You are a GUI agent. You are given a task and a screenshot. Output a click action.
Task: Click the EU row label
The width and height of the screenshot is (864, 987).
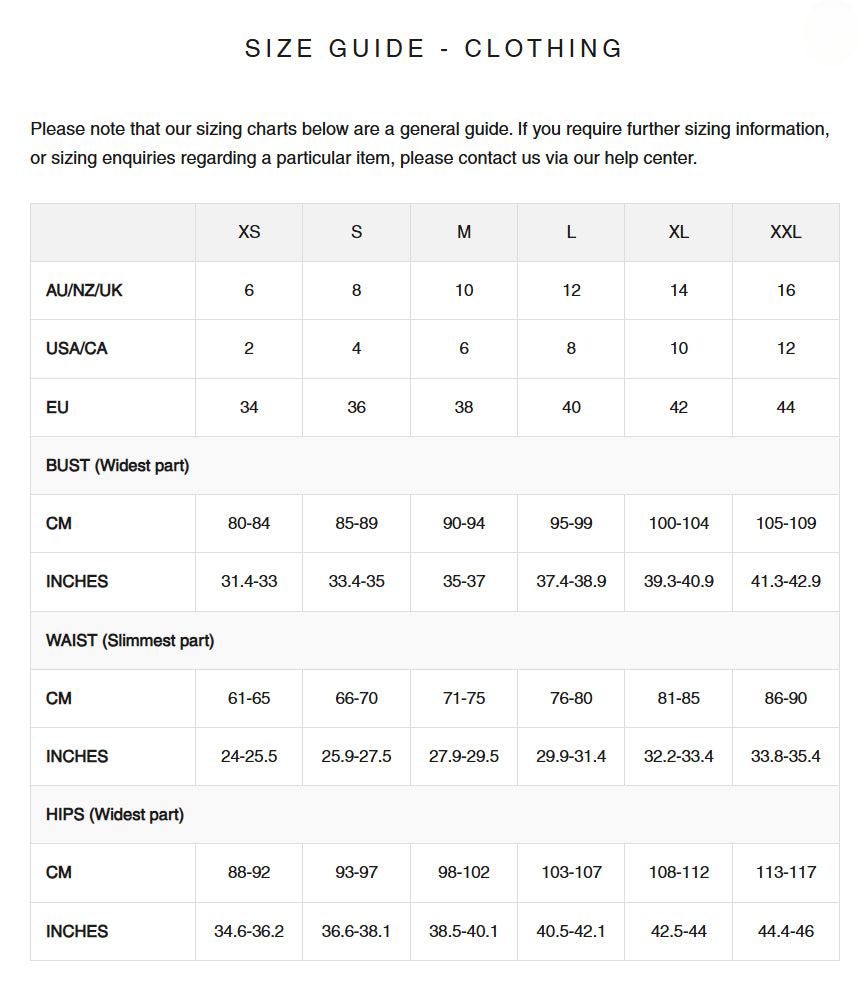tap(57, 407)
